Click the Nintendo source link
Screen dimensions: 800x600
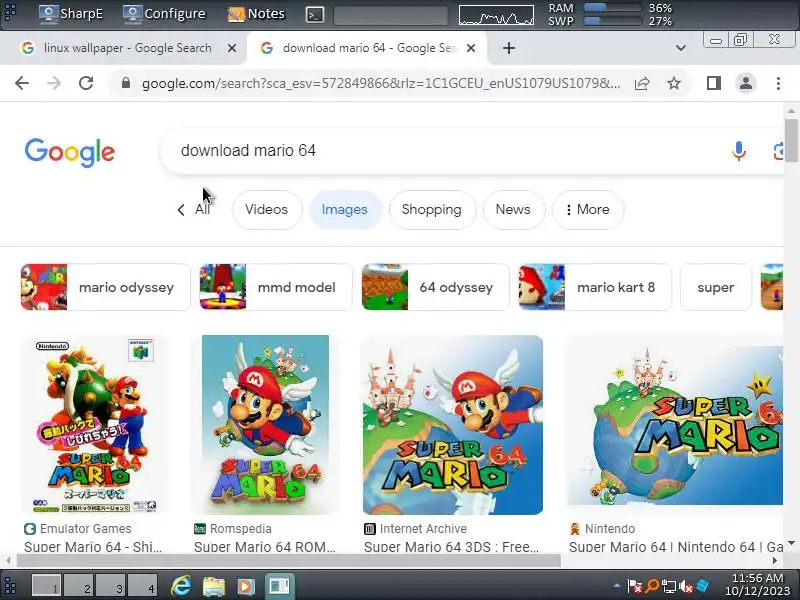[x=610, y=529]
